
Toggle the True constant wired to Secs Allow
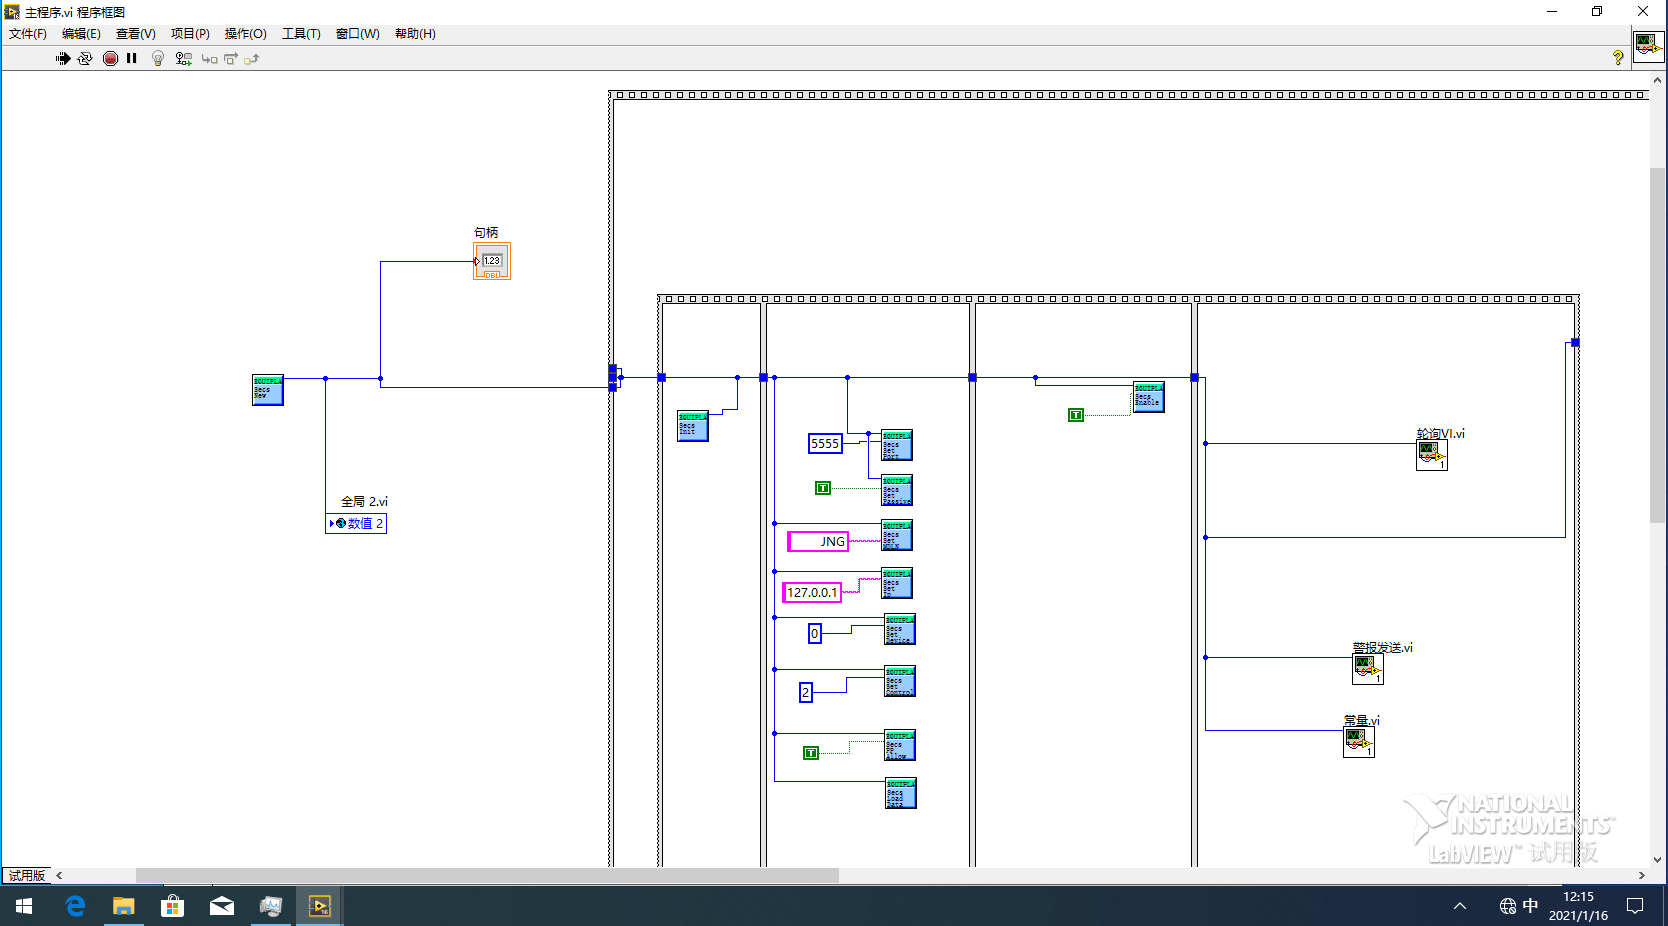(812, 751)
